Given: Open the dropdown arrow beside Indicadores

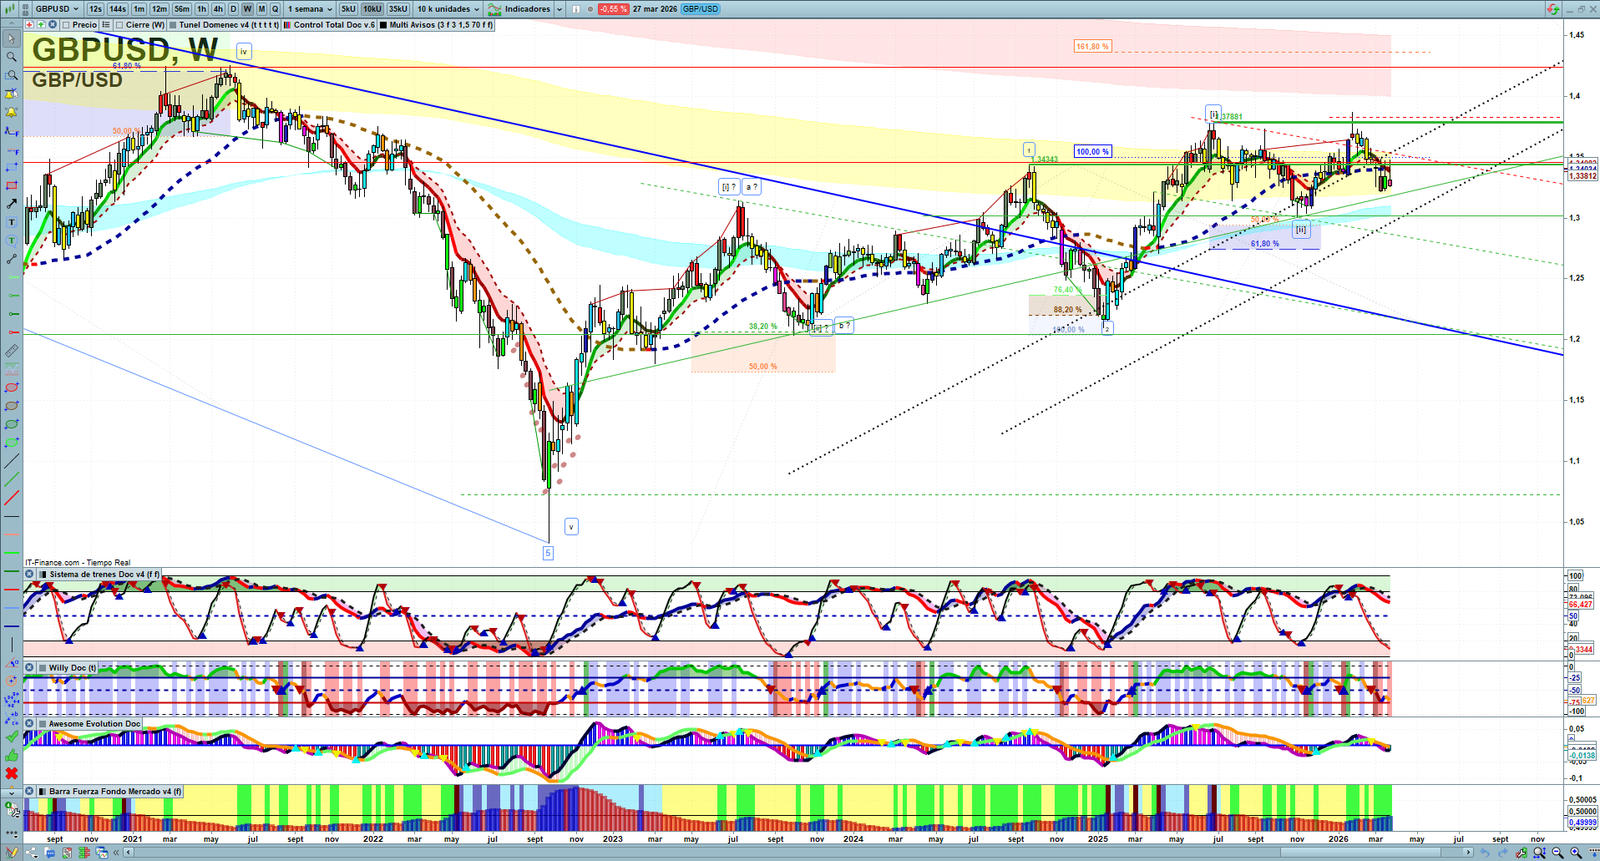Looking at the screenshot, I should coord(559,9).
